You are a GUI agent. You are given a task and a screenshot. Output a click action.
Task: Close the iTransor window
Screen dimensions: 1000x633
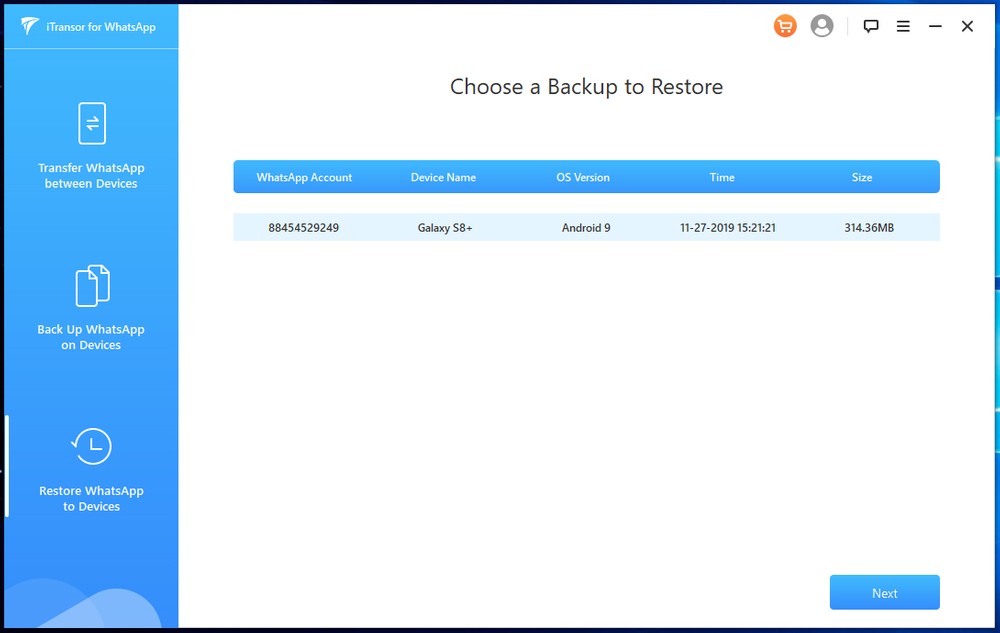[x=967, y=26]
